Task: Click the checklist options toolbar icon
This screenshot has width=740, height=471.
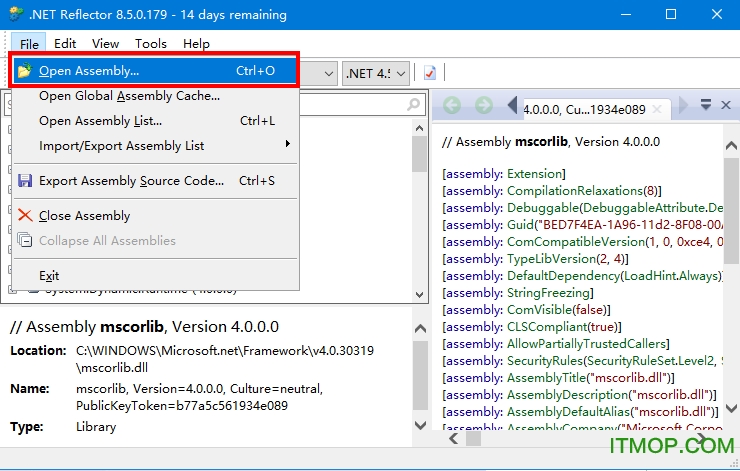Action: click(429, 73)
